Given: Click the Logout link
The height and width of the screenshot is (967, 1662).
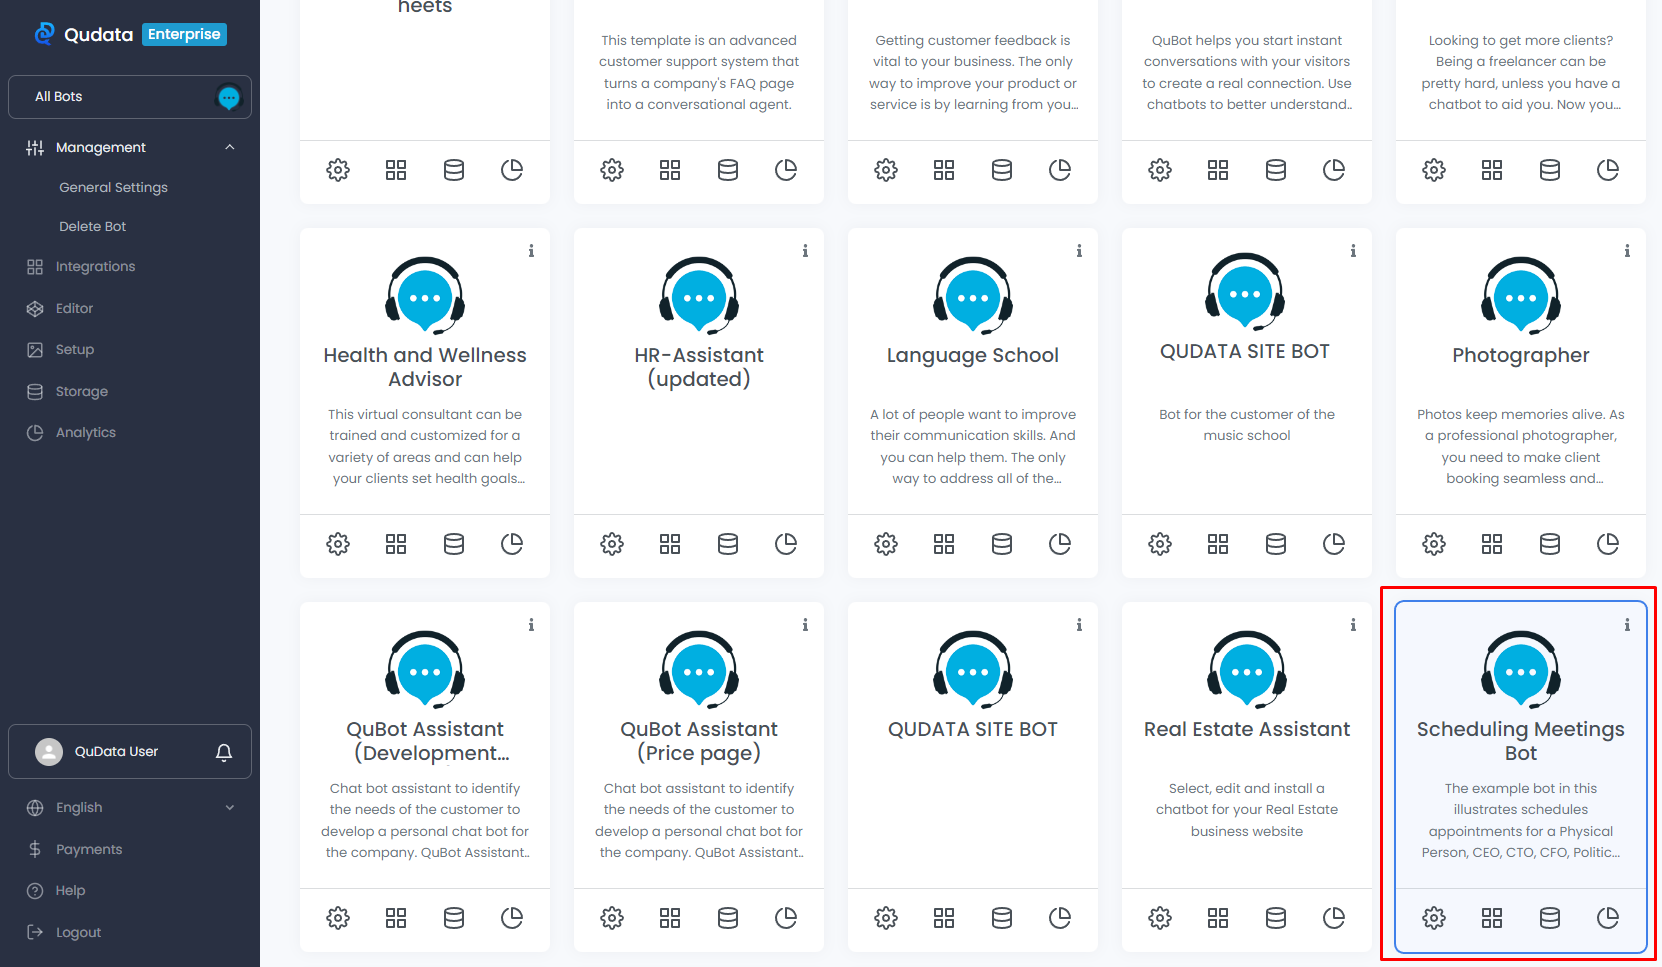Looking at the screenshot, I should [78, 933].
